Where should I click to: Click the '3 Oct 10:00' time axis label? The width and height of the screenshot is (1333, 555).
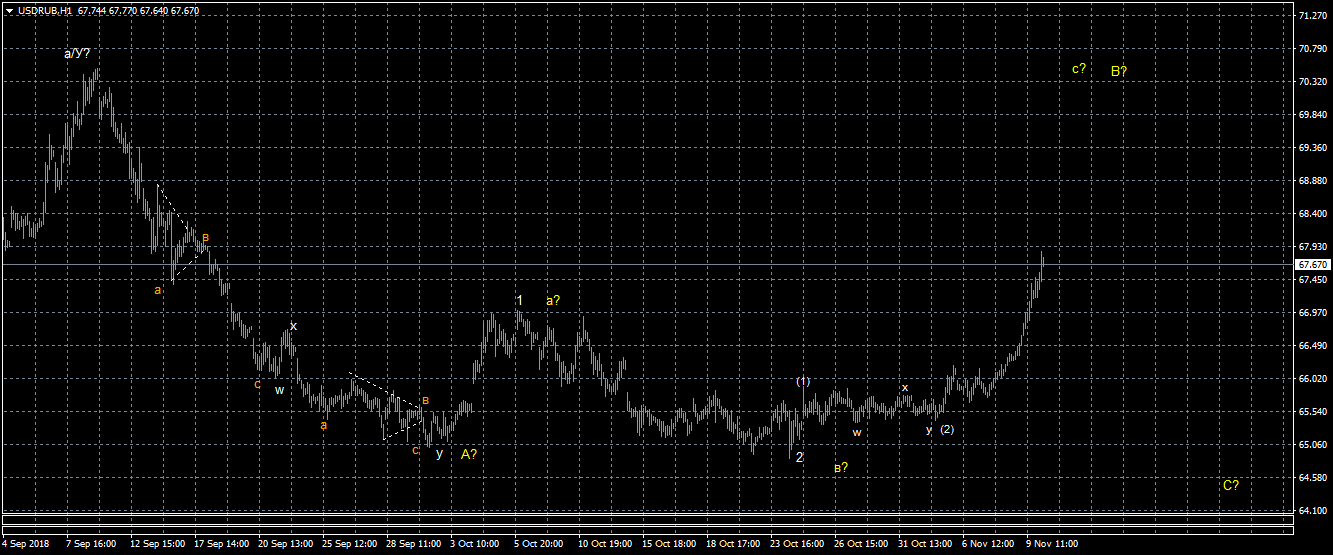click(x=476, y=544)
